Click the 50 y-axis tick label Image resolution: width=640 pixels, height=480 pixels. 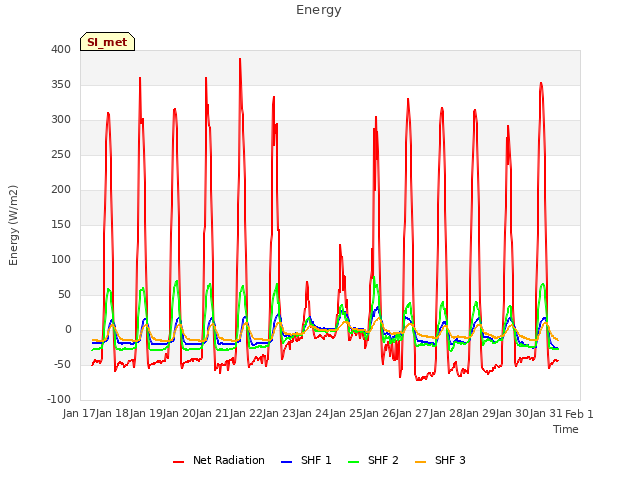64,295
